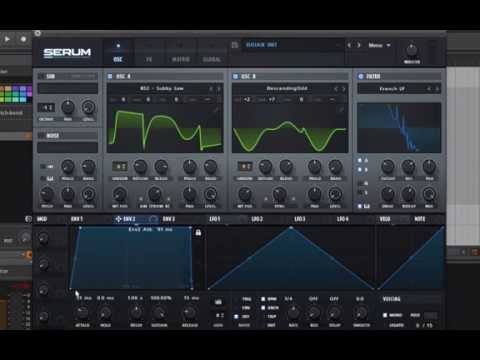Click the save preset disk icon
The width and height of the screenshot is (480, 360).
235,45
